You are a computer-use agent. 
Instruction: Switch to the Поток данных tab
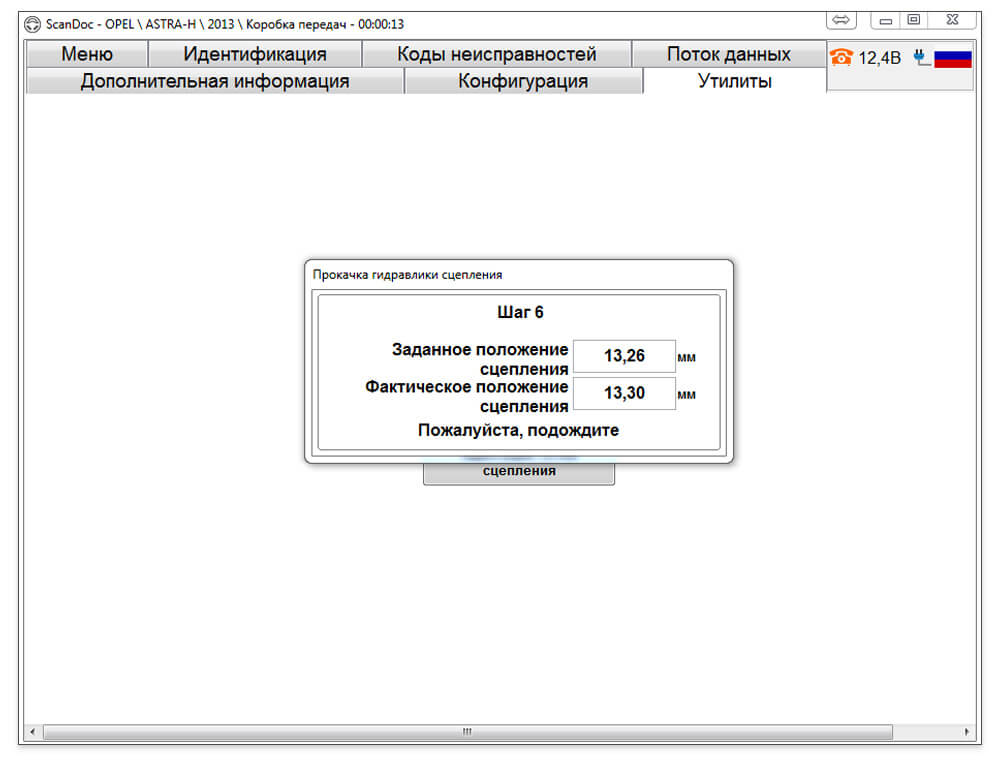tap(729, 54)
